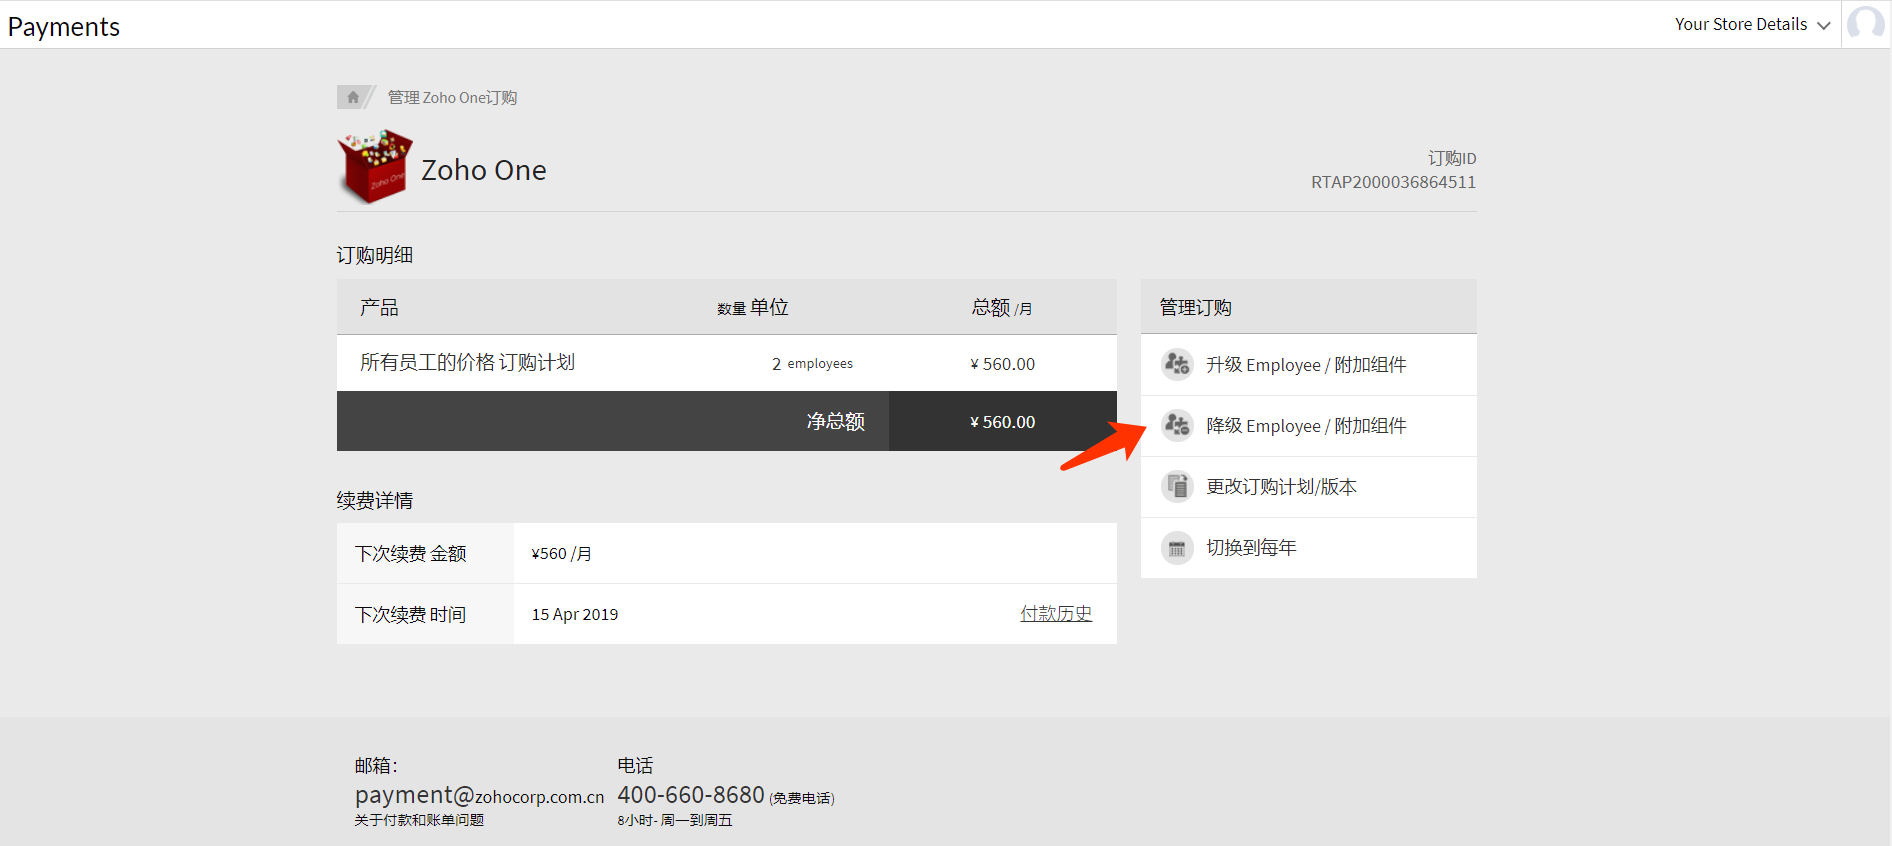The height and width of the screenshot is (846, 1892).
Task: Click the Zoho One red box logo
Action: pos(374,167)
